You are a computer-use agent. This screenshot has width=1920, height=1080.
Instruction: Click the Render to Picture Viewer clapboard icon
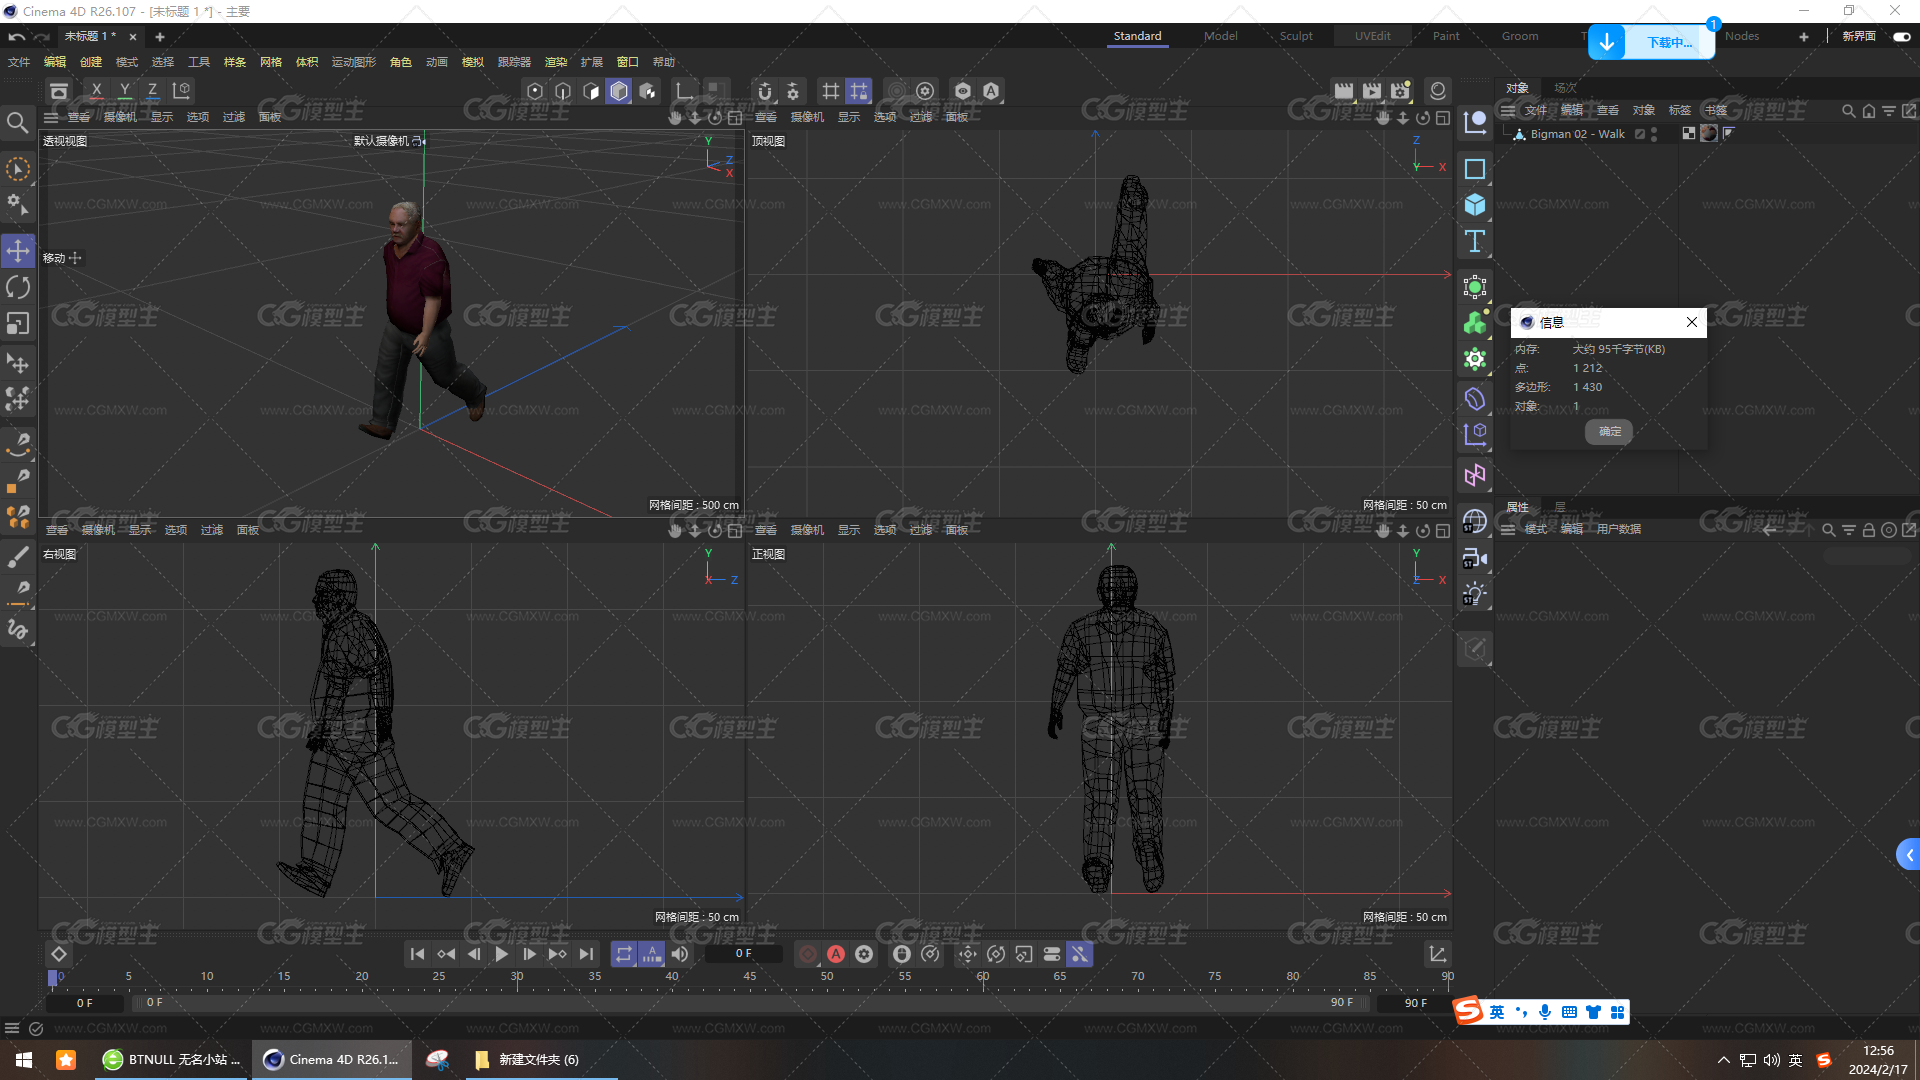coord(1372,91)
